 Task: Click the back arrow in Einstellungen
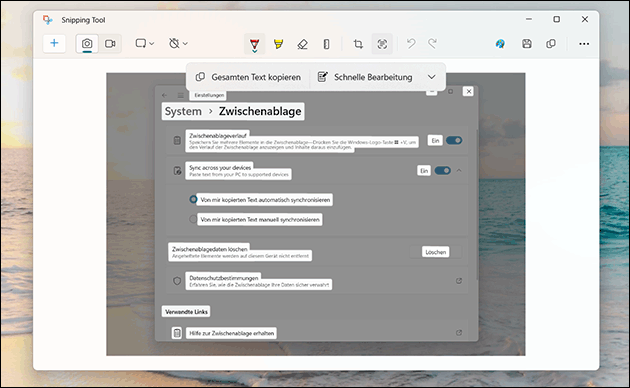pos(164,95)
